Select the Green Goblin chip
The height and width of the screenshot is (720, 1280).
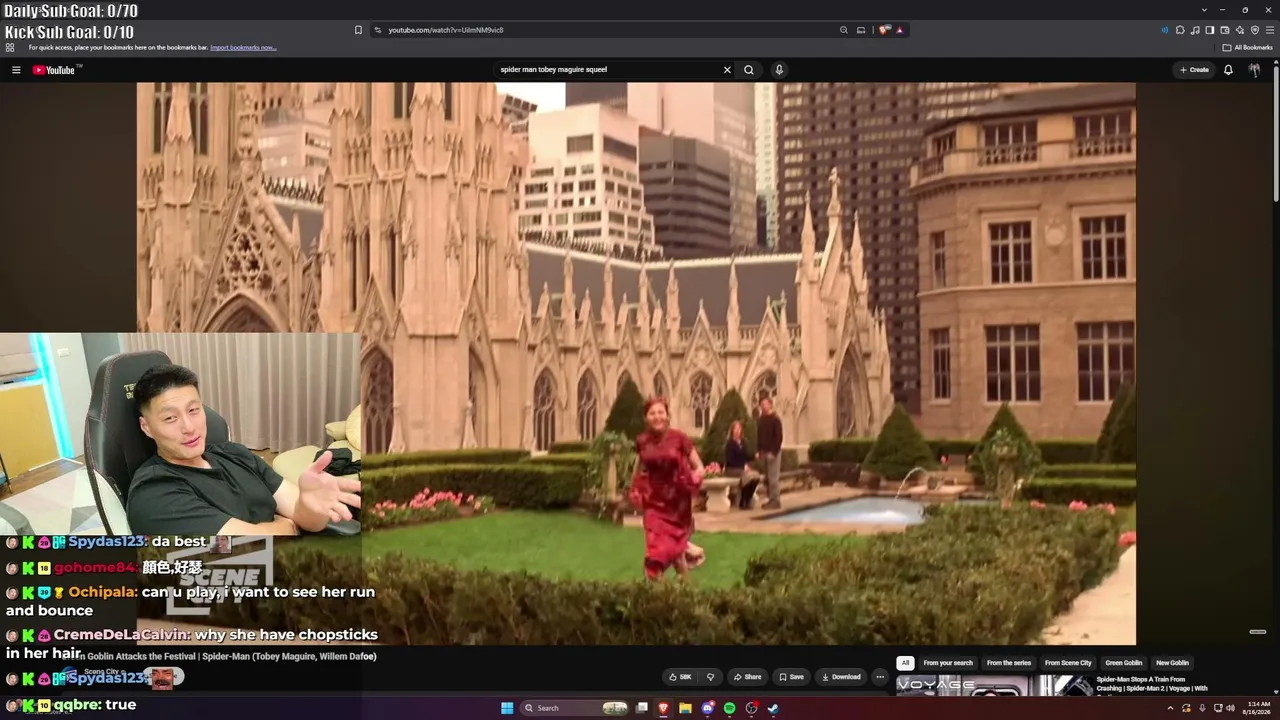coord(1124,663)
